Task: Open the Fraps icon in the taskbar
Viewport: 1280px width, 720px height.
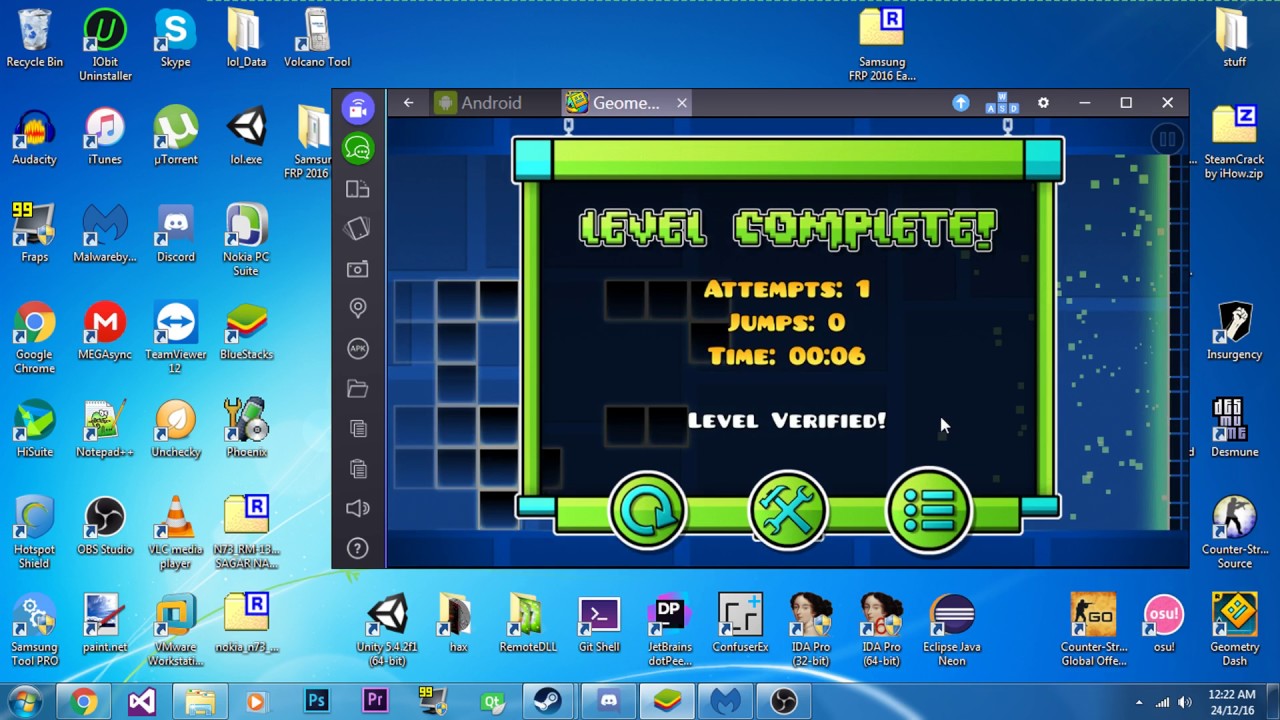Action: point(432,702)
